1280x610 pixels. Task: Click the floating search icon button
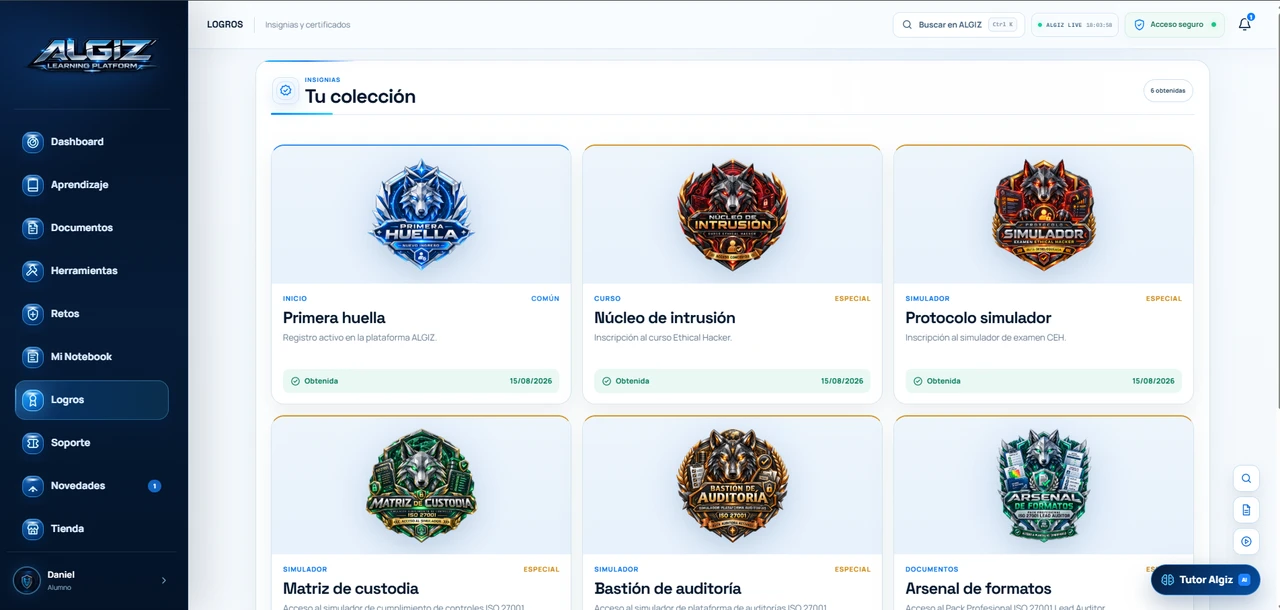[1246, 478]
